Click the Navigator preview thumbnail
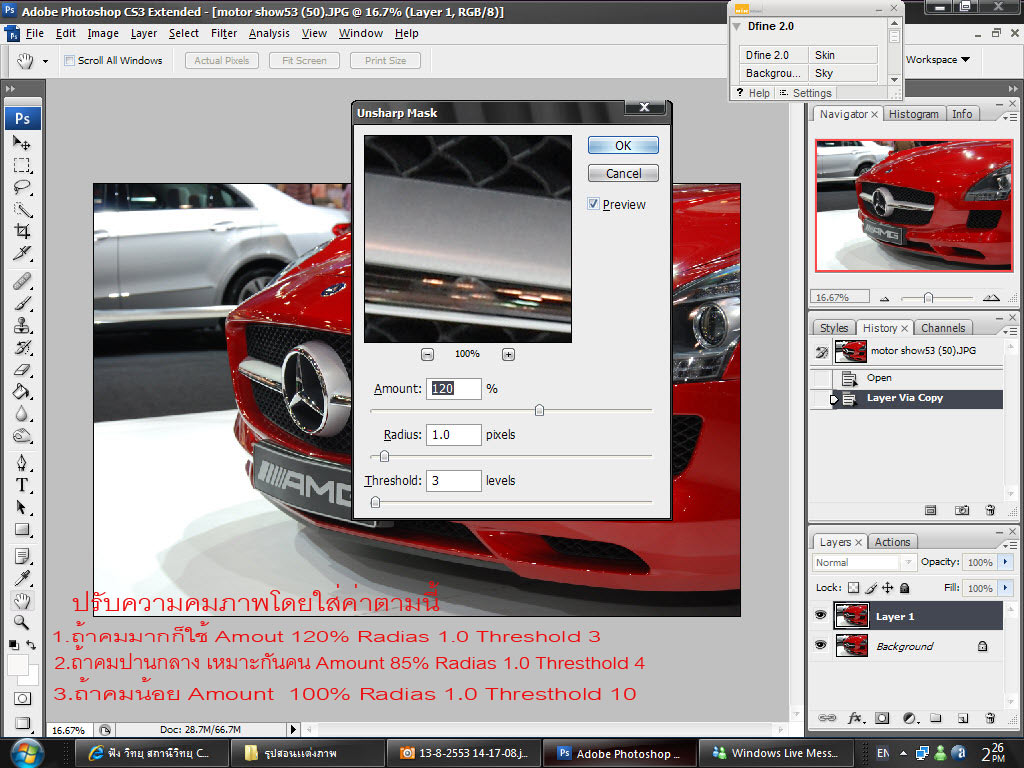This screenshot has height=768, width=1024. pos(914,205)
